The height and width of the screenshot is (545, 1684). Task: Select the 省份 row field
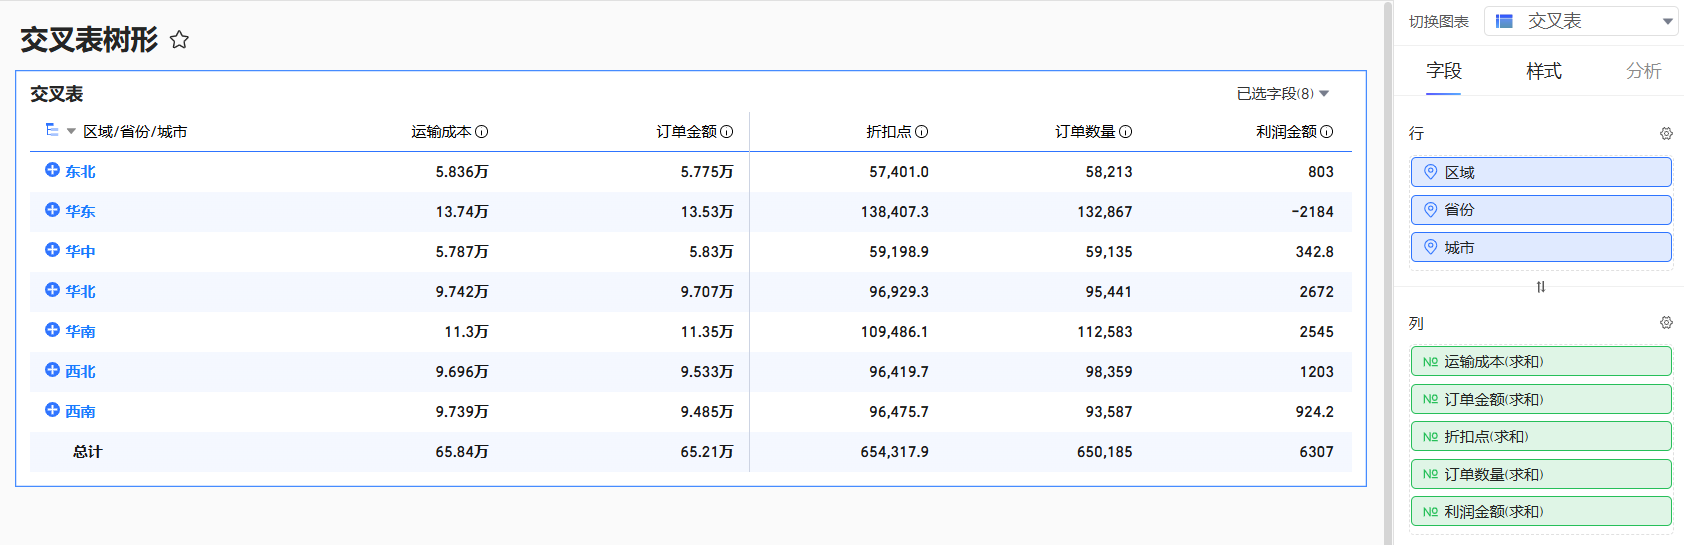tap(1540, 210)
